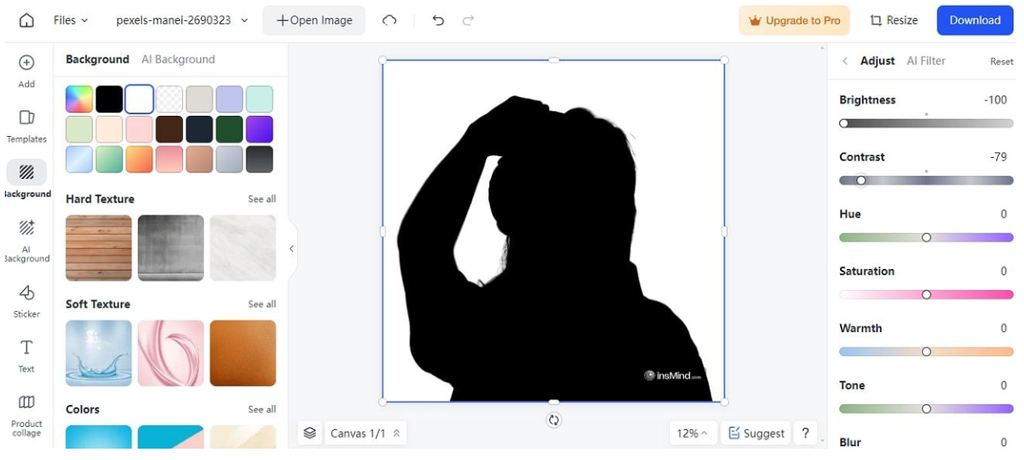The image size is (1024, 460).
Task: Click the Tone slider handle
Action: point(926,408)
